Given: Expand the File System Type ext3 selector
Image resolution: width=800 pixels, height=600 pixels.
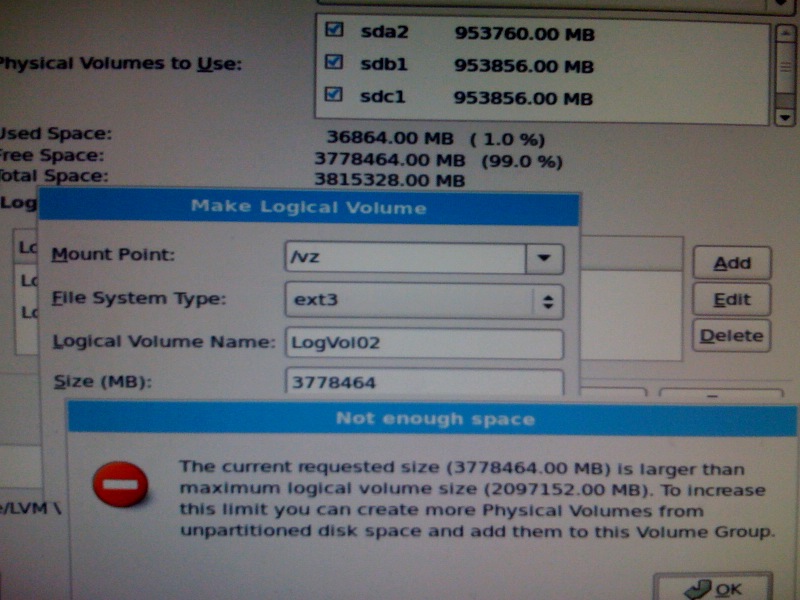Looking at the screenshot, I should tap(547, 300).
